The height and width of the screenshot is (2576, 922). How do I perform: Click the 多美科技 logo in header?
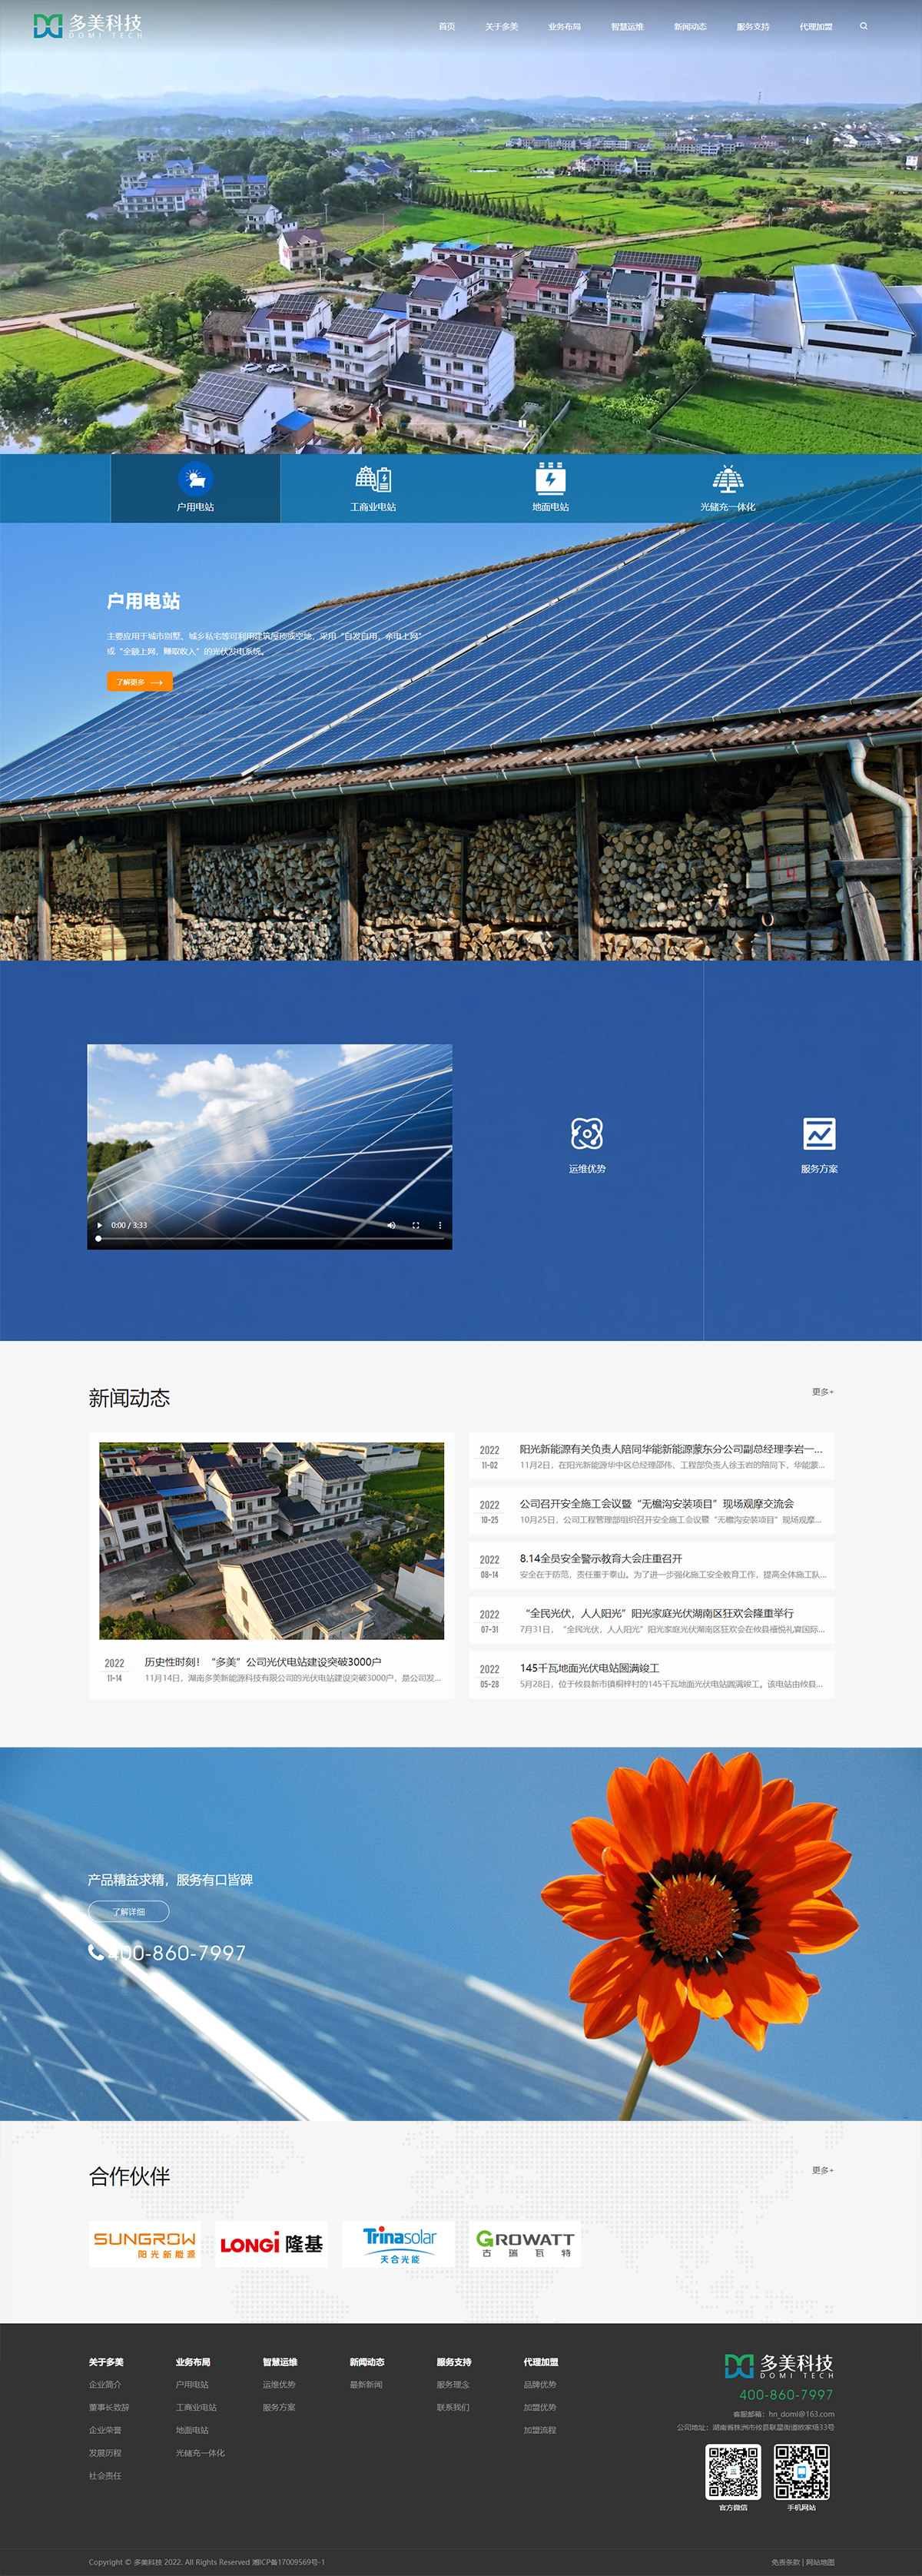click(x=88, y=26)
